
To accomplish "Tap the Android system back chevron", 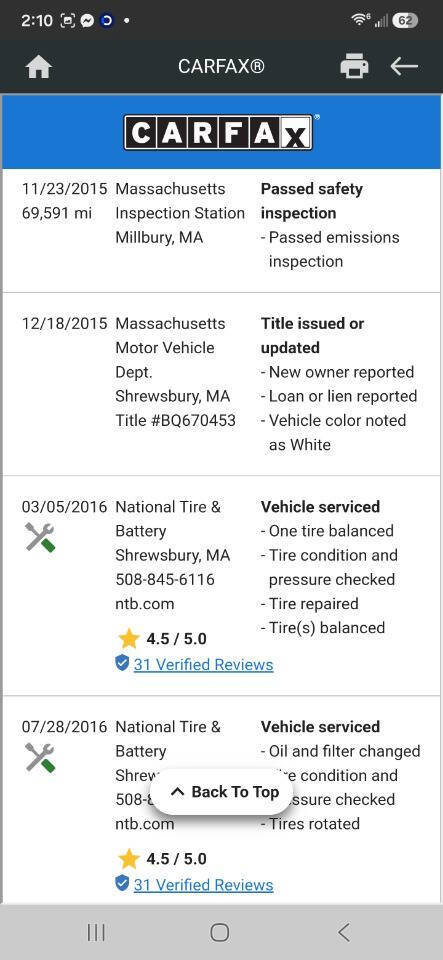I will coord(344,932).
